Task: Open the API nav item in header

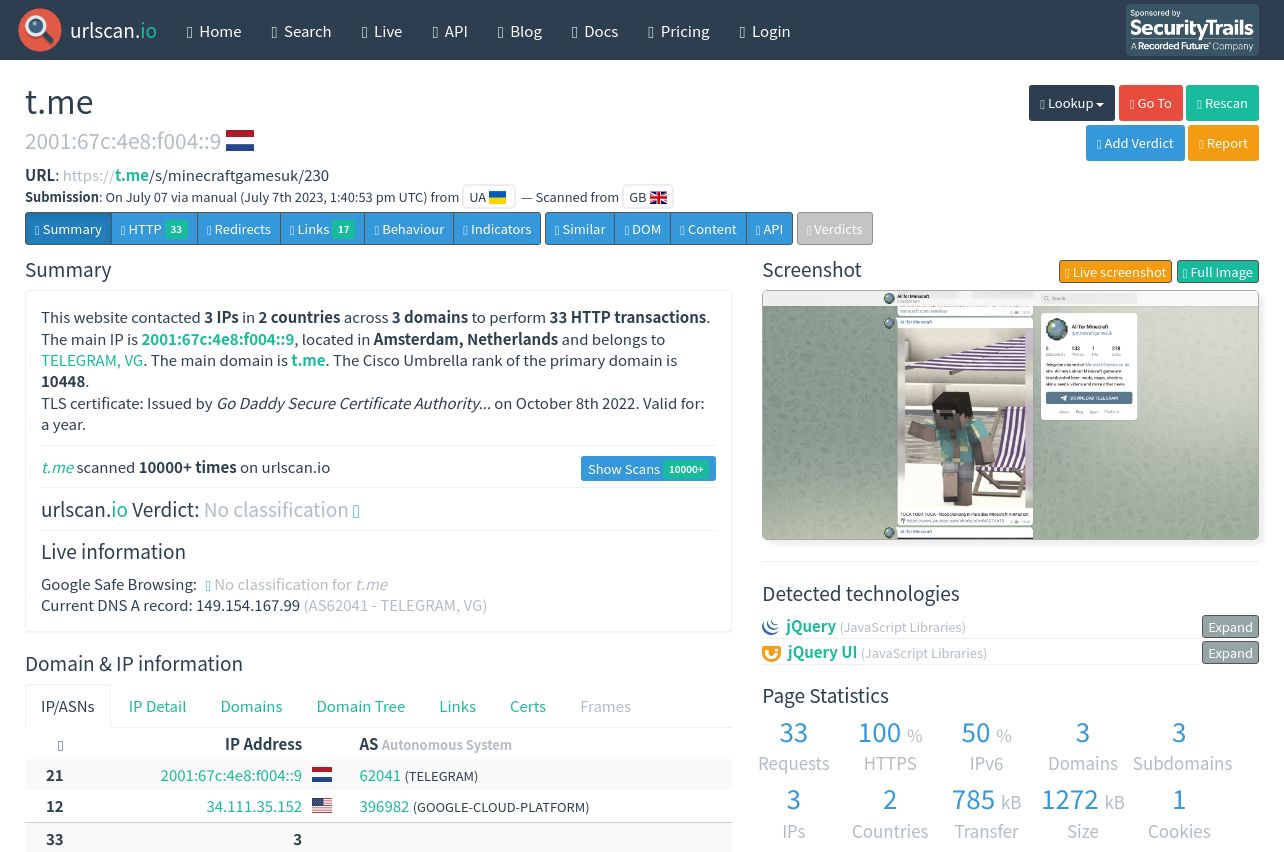Action: pos(450,31)
